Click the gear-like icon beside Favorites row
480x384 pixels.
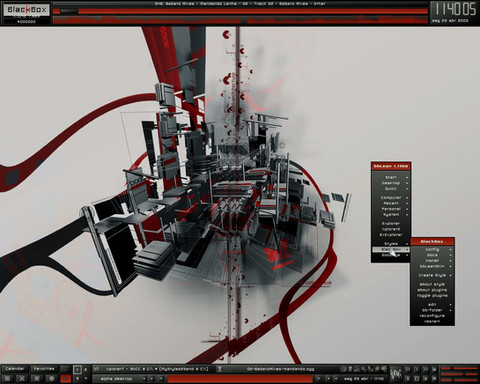(52, 379)
